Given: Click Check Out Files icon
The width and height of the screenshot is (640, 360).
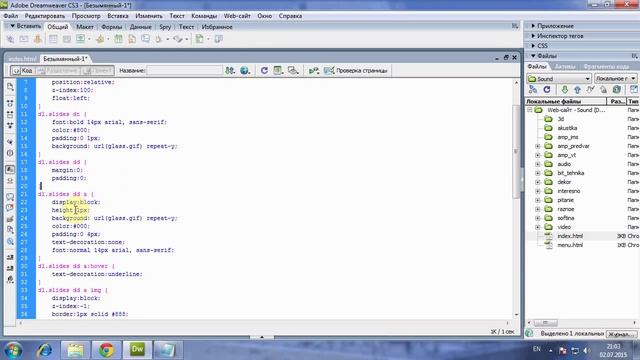Looking at the screenshot, I should (x=590, y=89).
